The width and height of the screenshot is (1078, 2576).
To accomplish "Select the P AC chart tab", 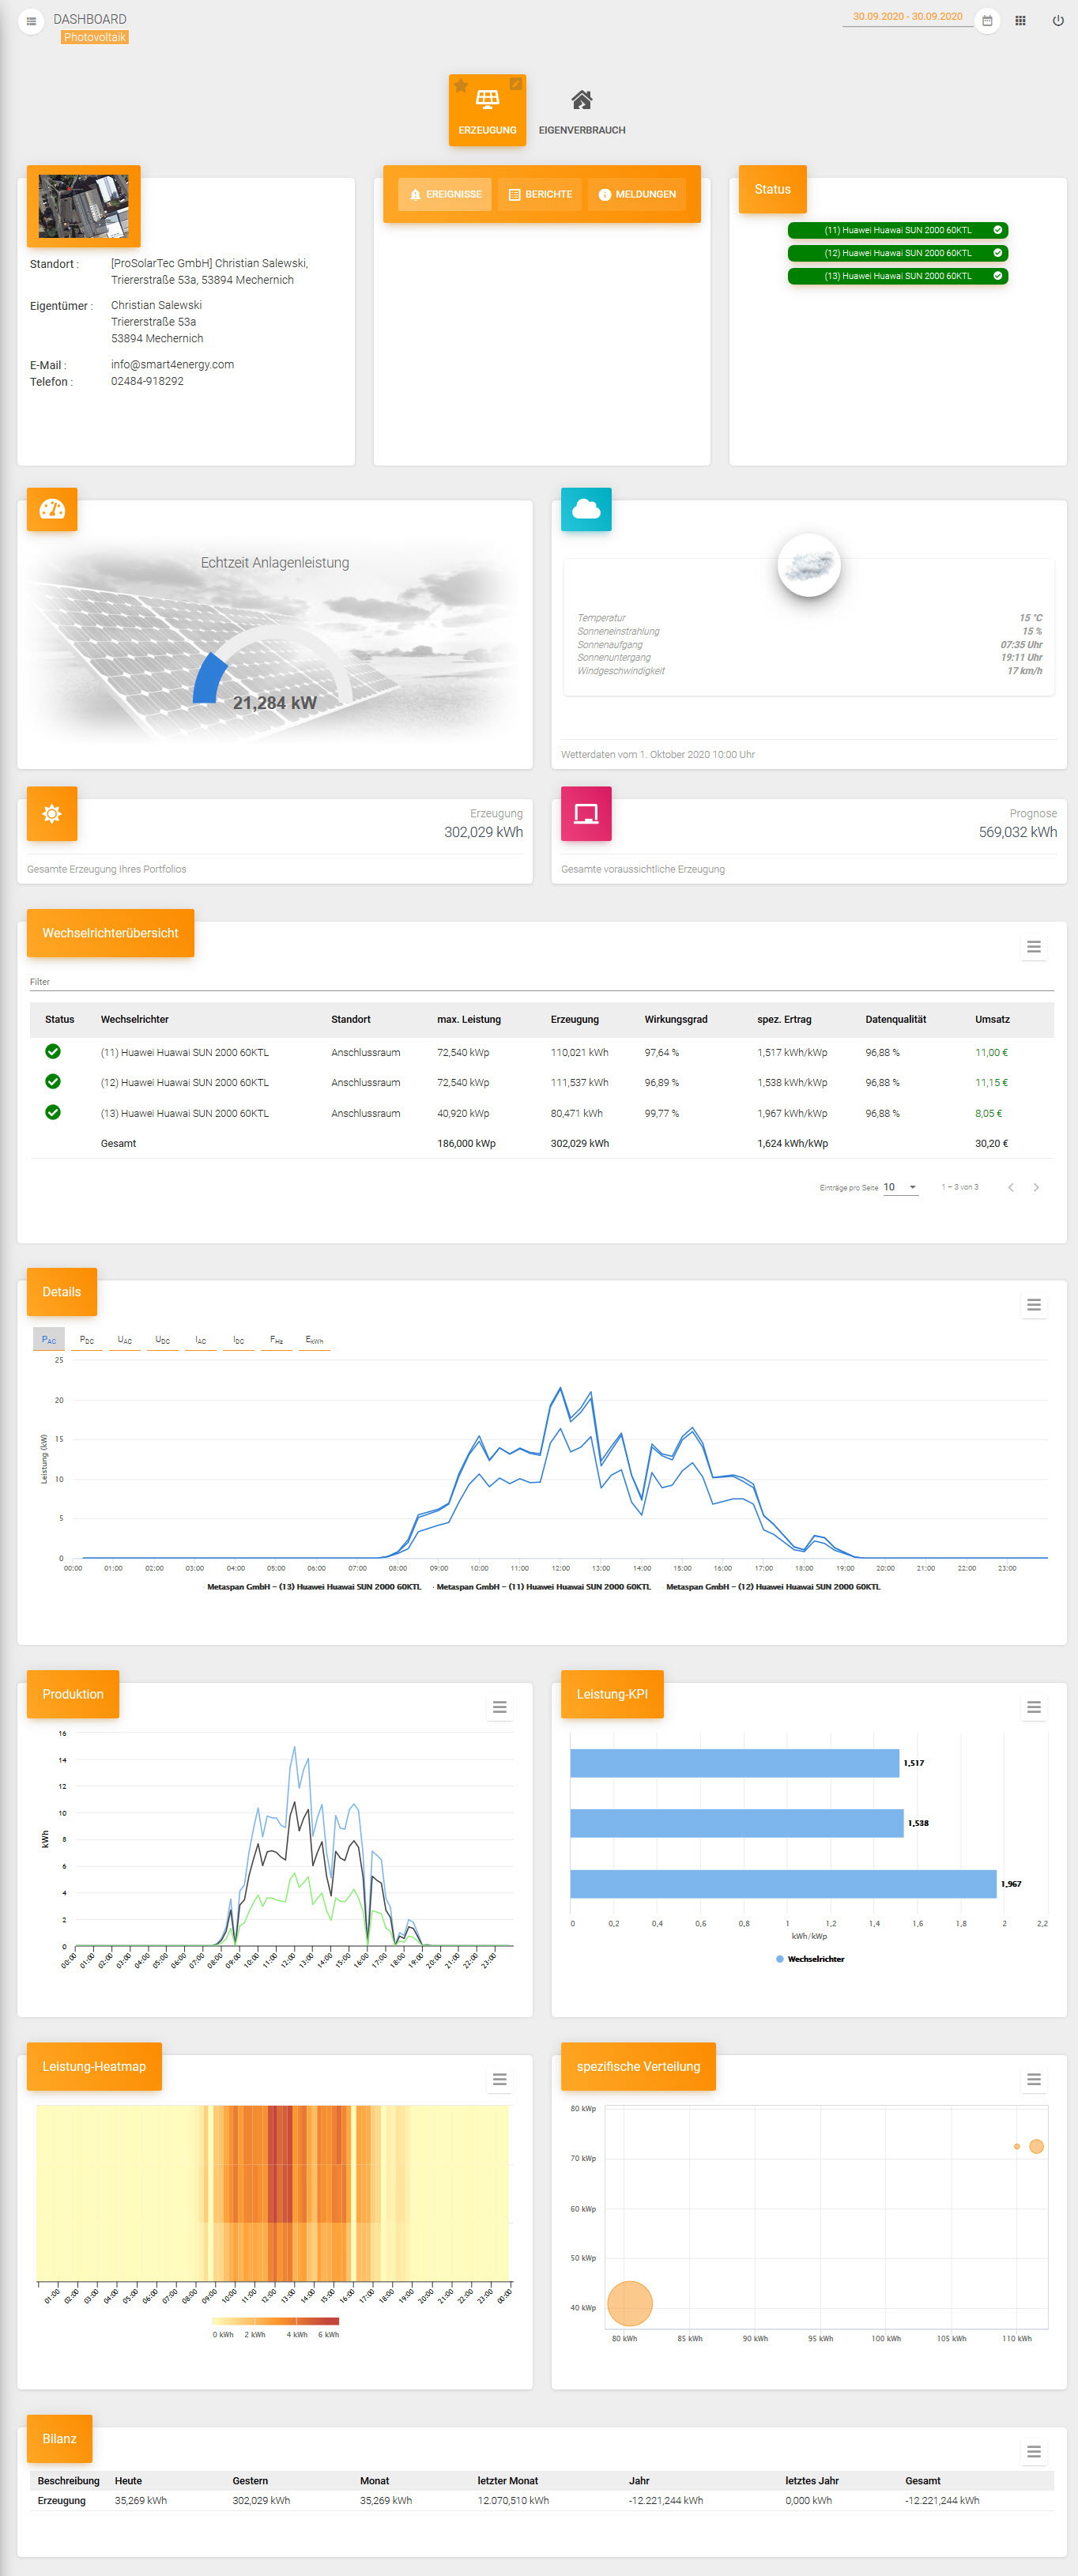I will click(x=49, y=1339).
